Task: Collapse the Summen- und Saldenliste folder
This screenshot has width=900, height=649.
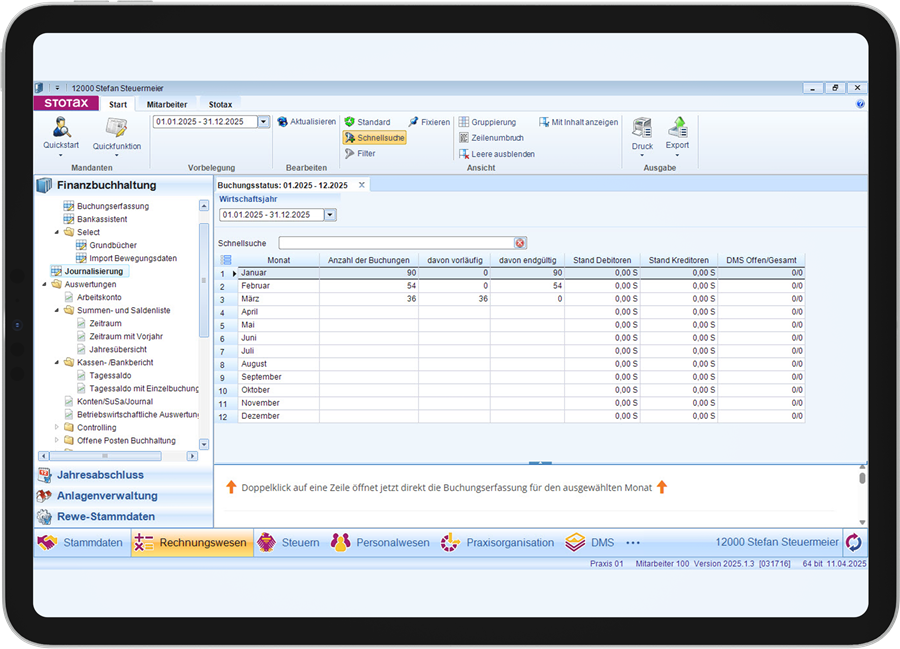Action: 57,310
